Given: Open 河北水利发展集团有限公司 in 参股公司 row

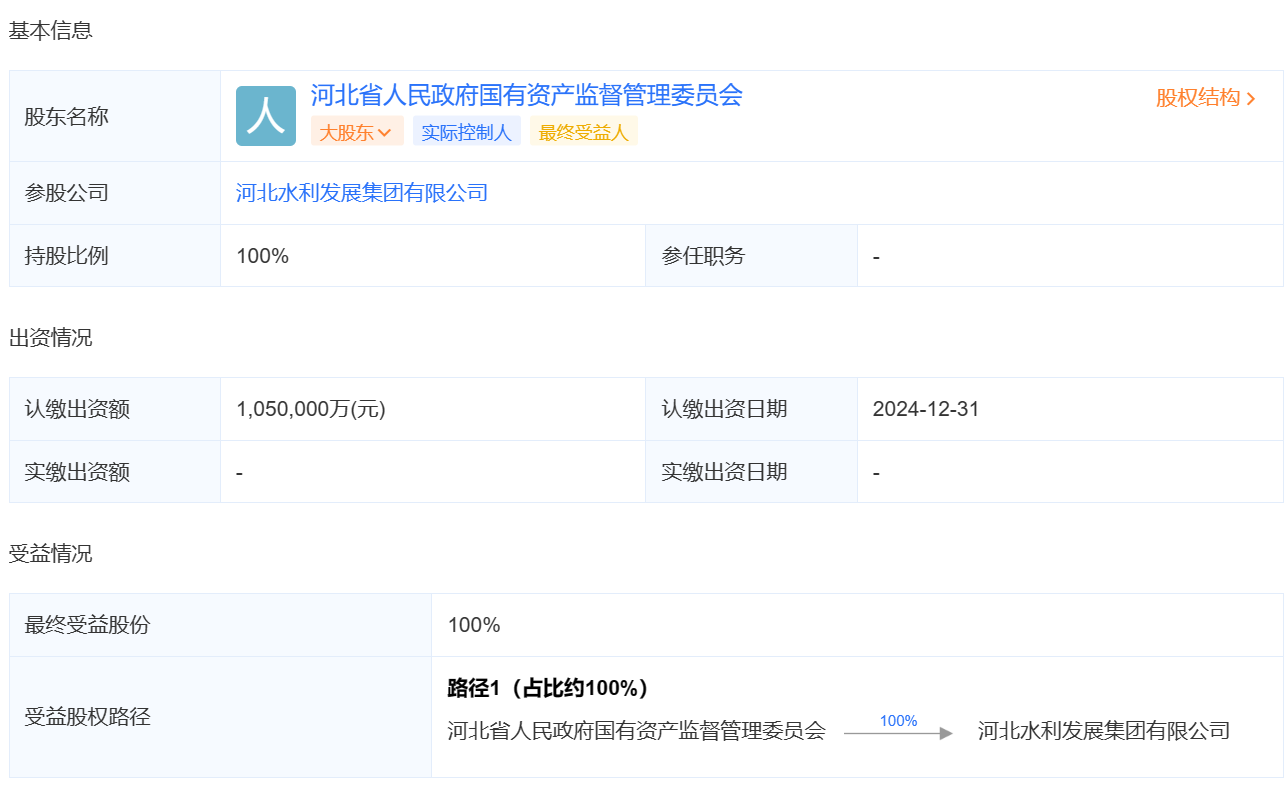Looking at the screenshot, I should point(362,193).
